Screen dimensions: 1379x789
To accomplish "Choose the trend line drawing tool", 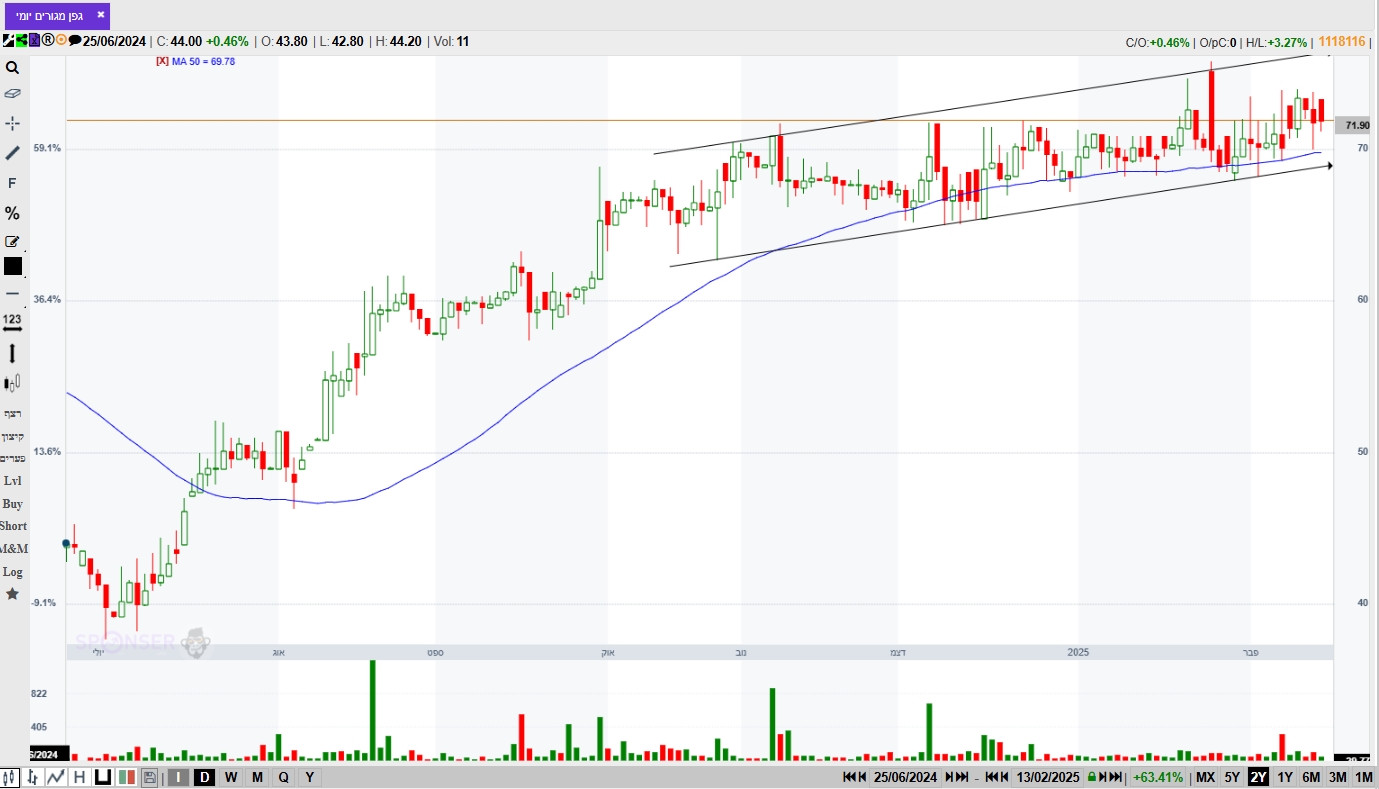I will click(12, 153).
